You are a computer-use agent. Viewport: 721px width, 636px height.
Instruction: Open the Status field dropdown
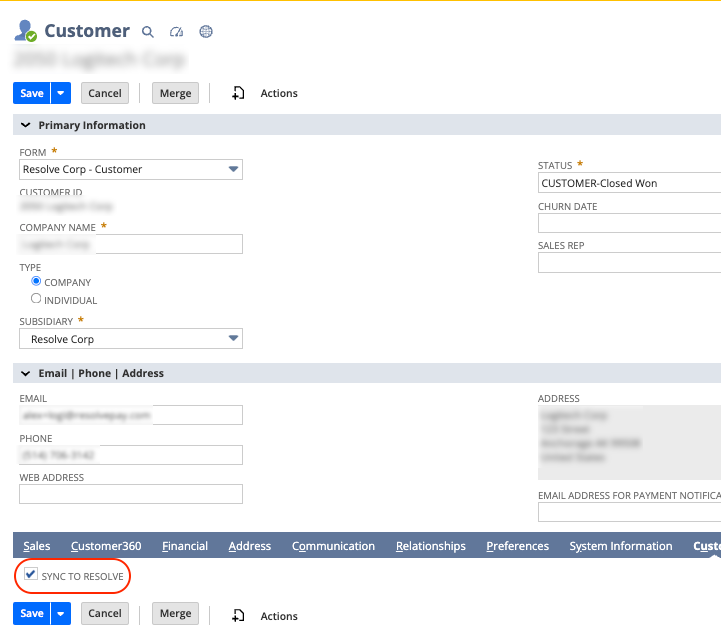pyautogui.click(x=628, y=184)
